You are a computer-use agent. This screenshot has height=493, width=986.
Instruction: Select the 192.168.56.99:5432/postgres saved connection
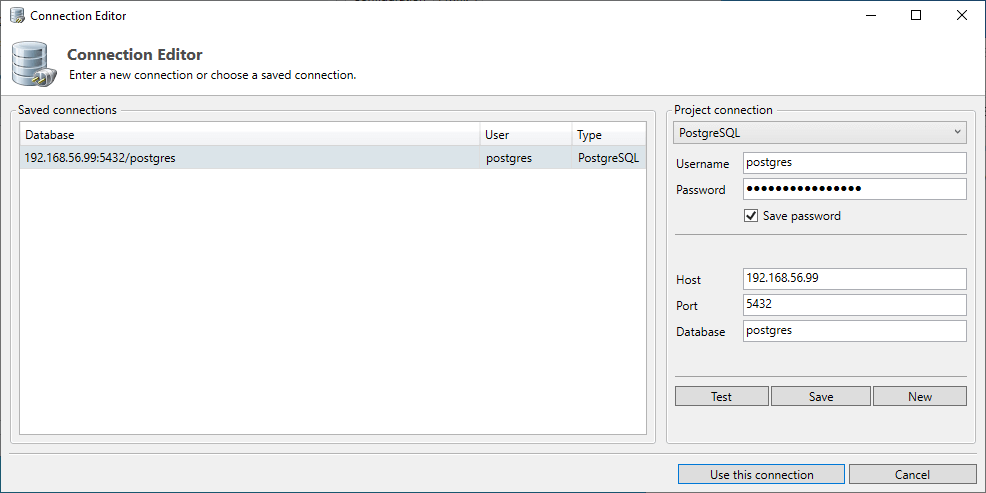(x=250, y=158)
